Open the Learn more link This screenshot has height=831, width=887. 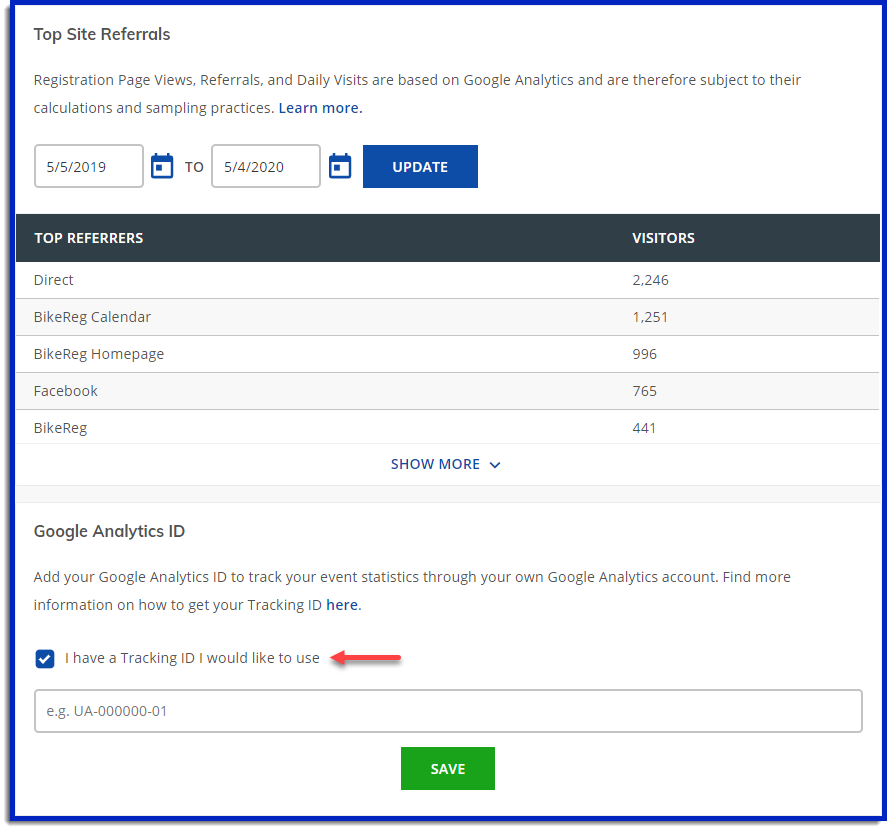coord(320,107)
